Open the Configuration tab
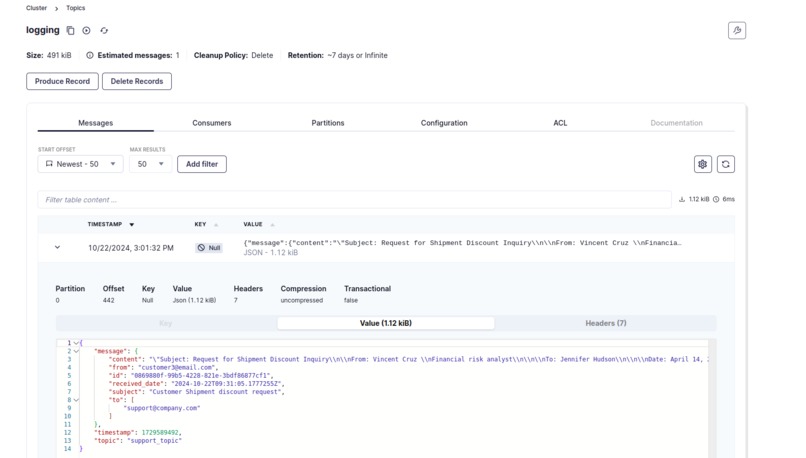This screenshot has height=458, width=806. (x=444, y=123)
